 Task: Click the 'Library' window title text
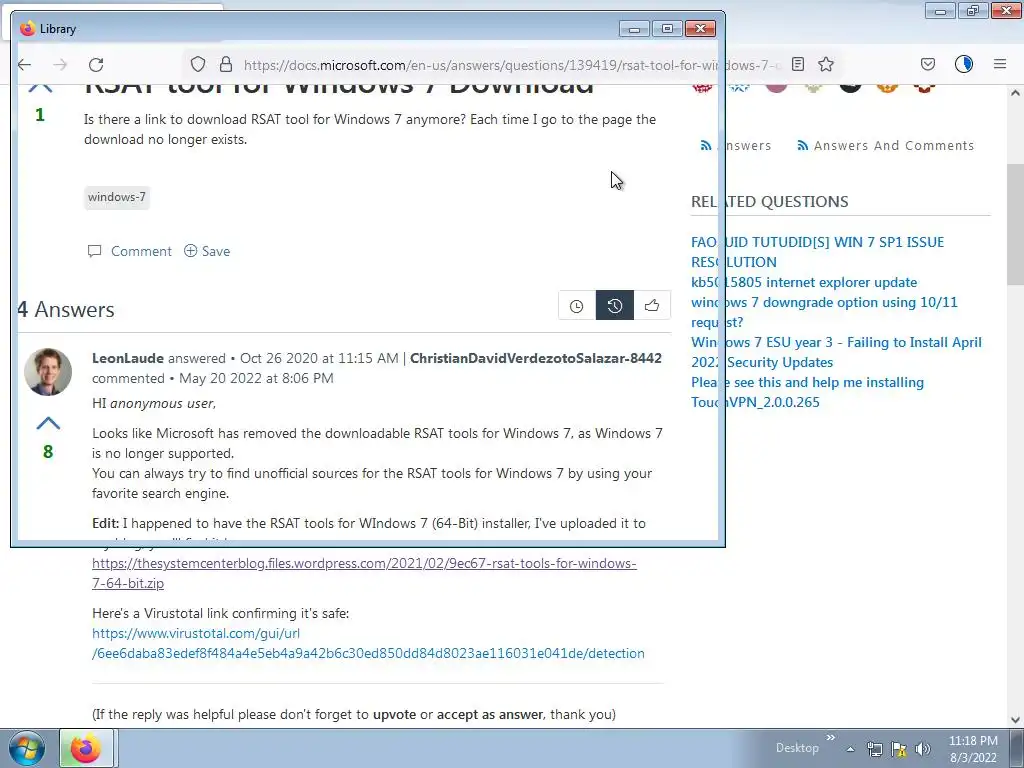pyautogui.click(x=58, y=29)
